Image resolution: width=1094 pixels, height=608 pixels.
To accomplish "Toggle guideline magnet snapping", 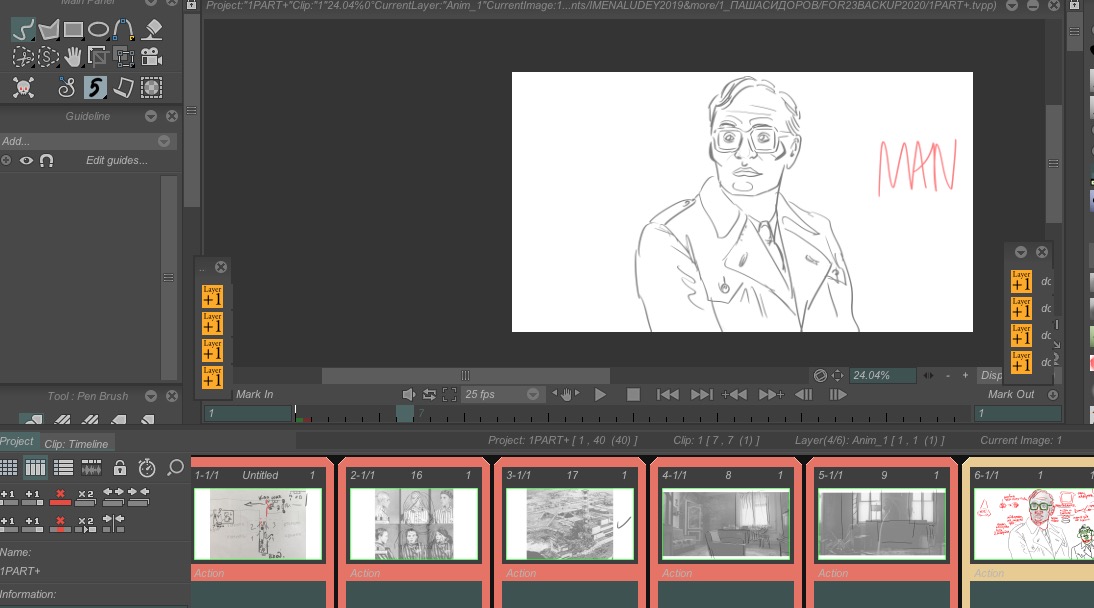I will [46, 161].
